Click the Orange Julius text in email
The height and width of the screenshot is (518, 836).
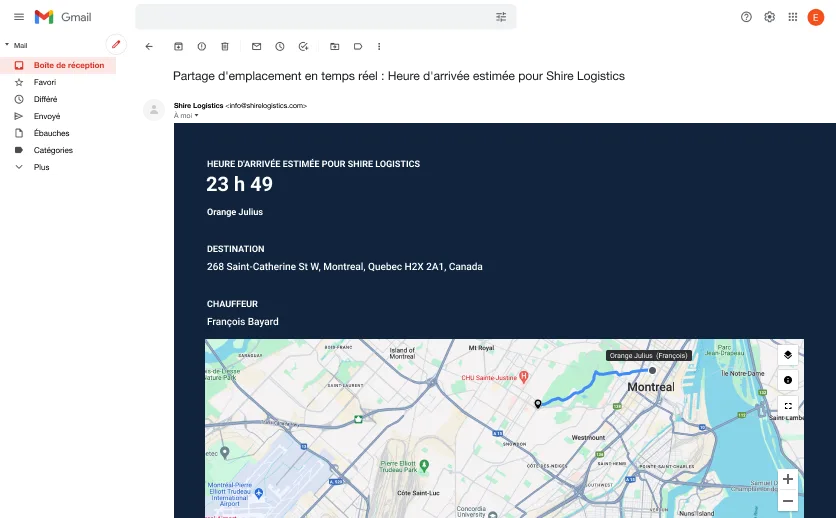pos(235,212)
